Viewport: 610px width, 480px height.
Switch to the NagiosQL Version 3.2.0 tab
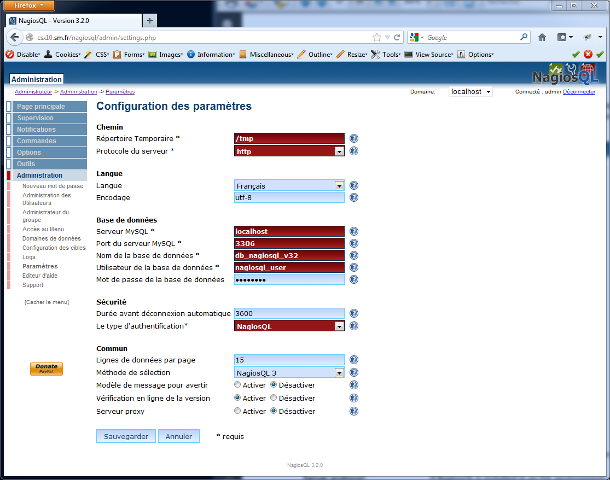[74, 21]
